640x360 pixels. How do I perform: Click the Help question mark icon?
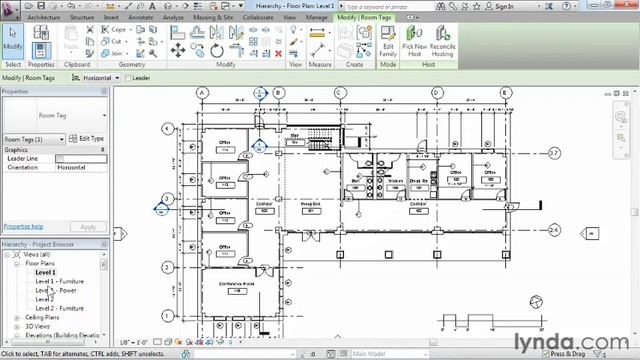tap(566, 6)
